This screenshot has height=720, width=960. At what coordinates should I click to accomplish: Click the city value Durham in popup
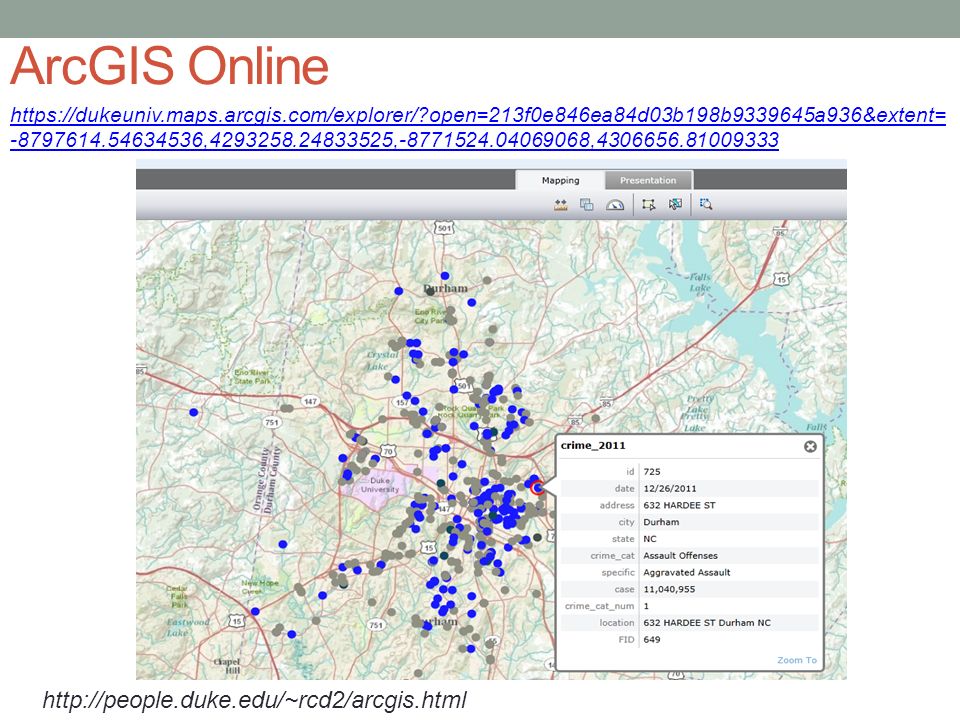click(661, 522)
